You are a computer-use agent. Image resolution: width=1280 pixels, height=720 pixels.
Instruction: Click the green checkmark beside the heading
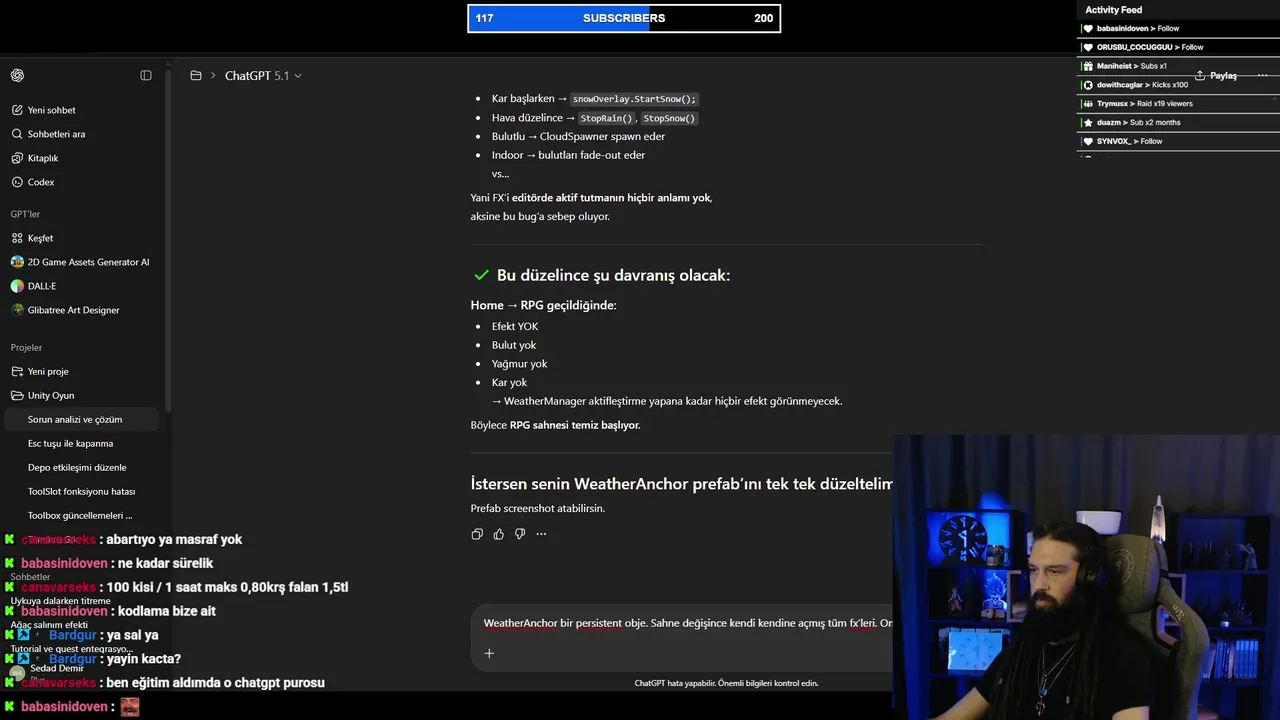click(481, 275)
